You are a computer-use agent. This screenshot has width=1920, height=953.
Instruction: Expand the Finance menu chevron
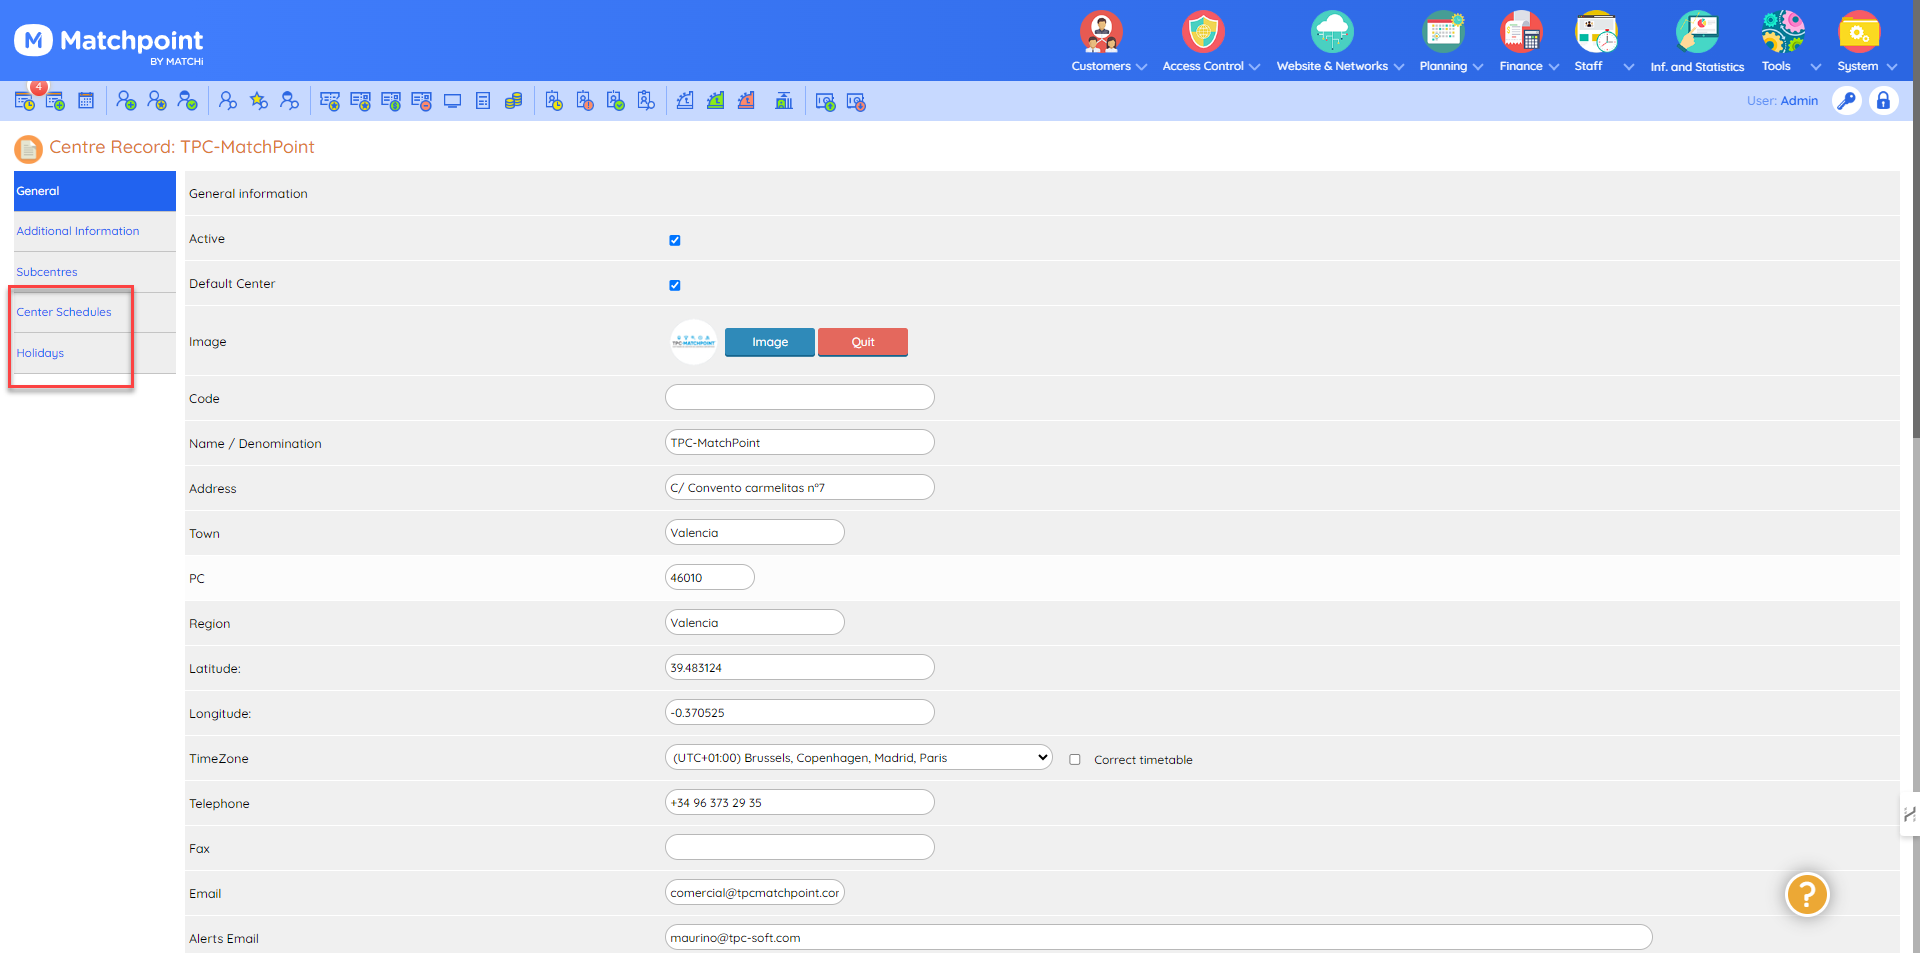(1554, 67)
